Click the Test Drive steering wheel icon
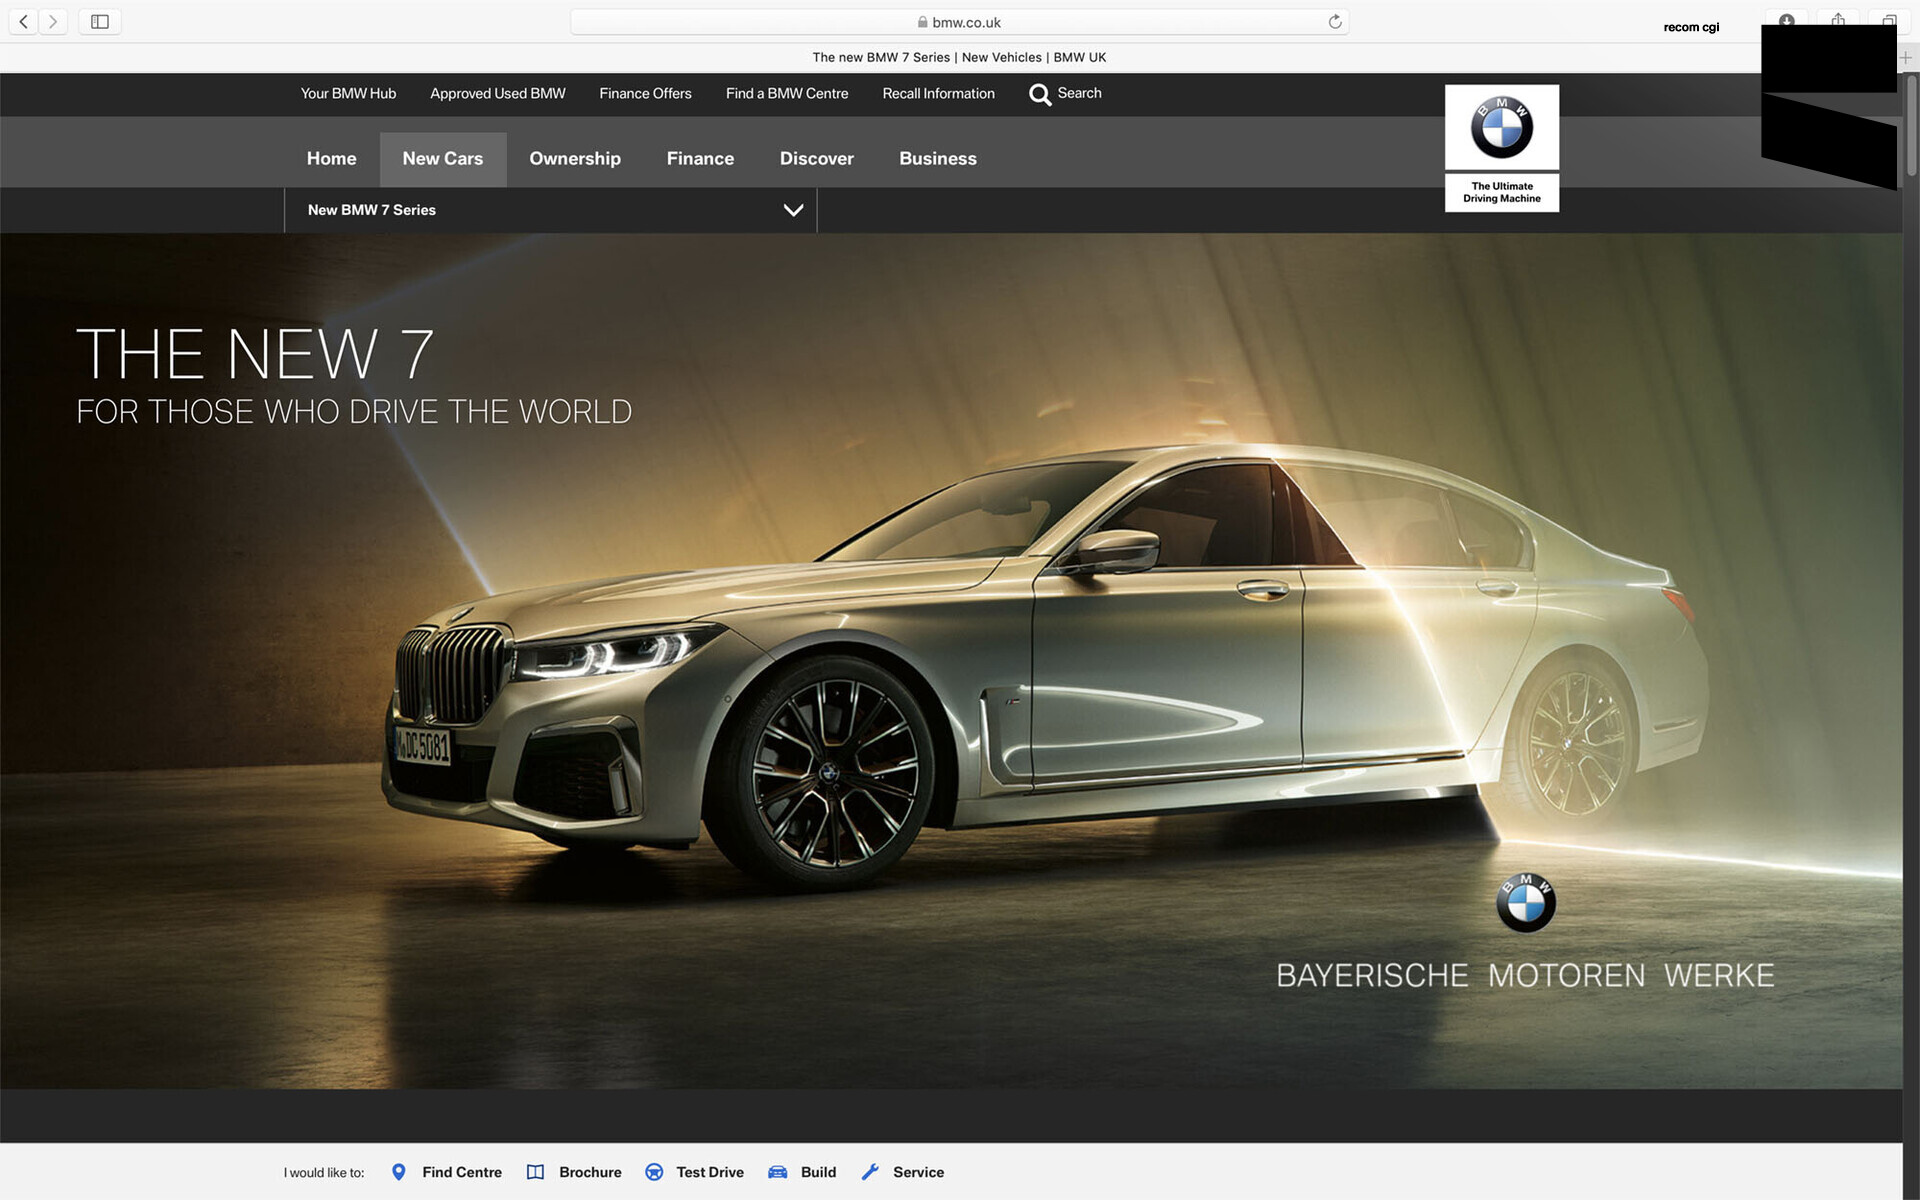 coord(654,1172)
